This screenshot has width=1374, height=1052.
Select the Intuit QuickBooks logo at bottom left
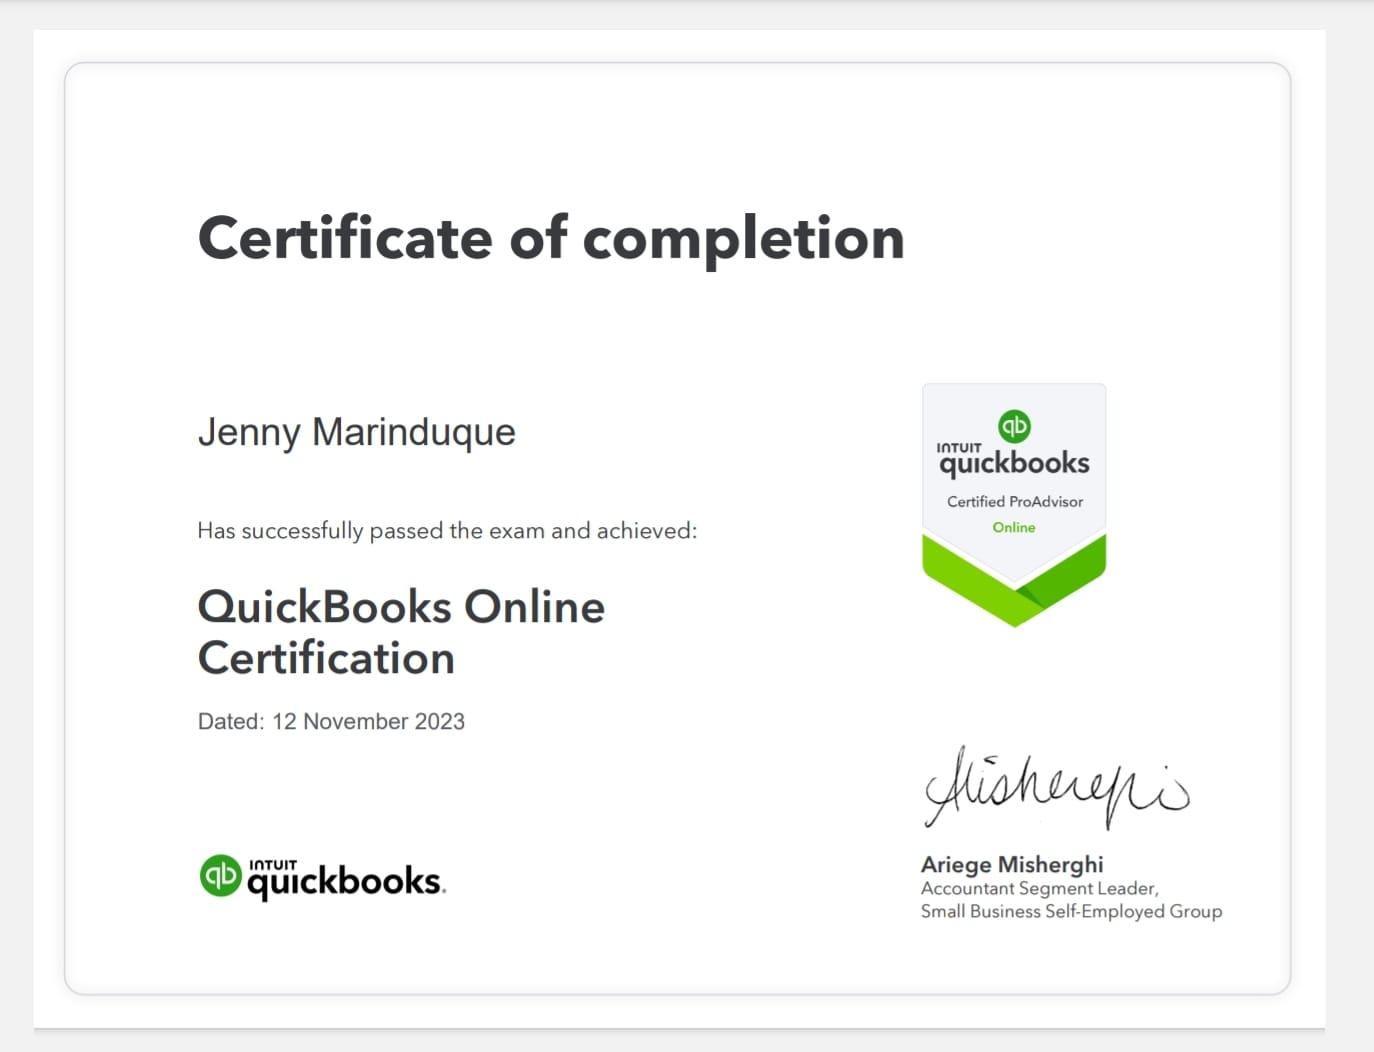(x=322, y=876)
